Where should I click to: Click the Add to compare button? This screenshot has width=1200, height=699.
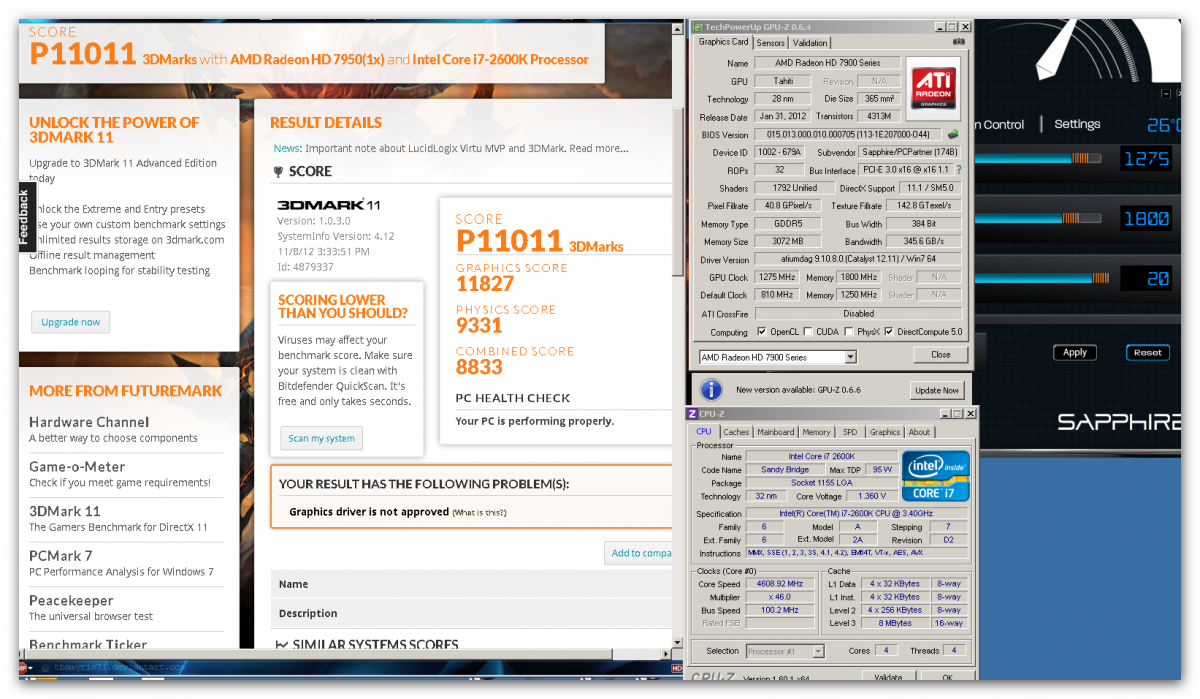(x=640, y=553)
